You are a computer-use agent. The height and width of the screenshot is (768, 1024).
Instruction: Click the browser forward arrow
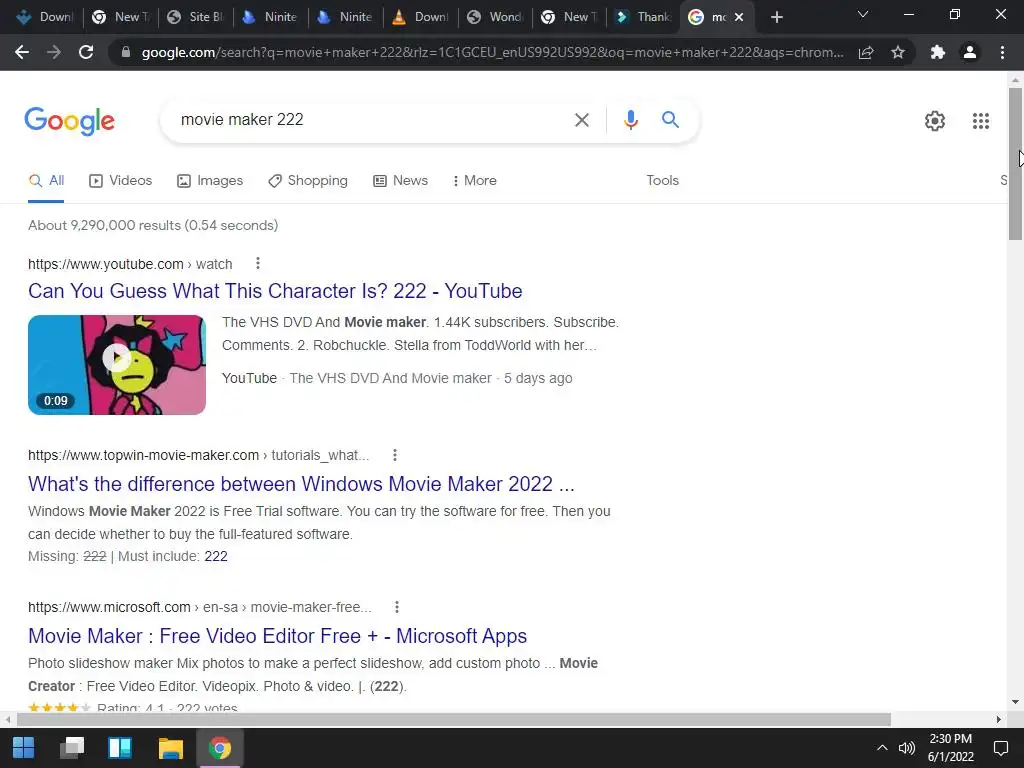click(54, 52)
